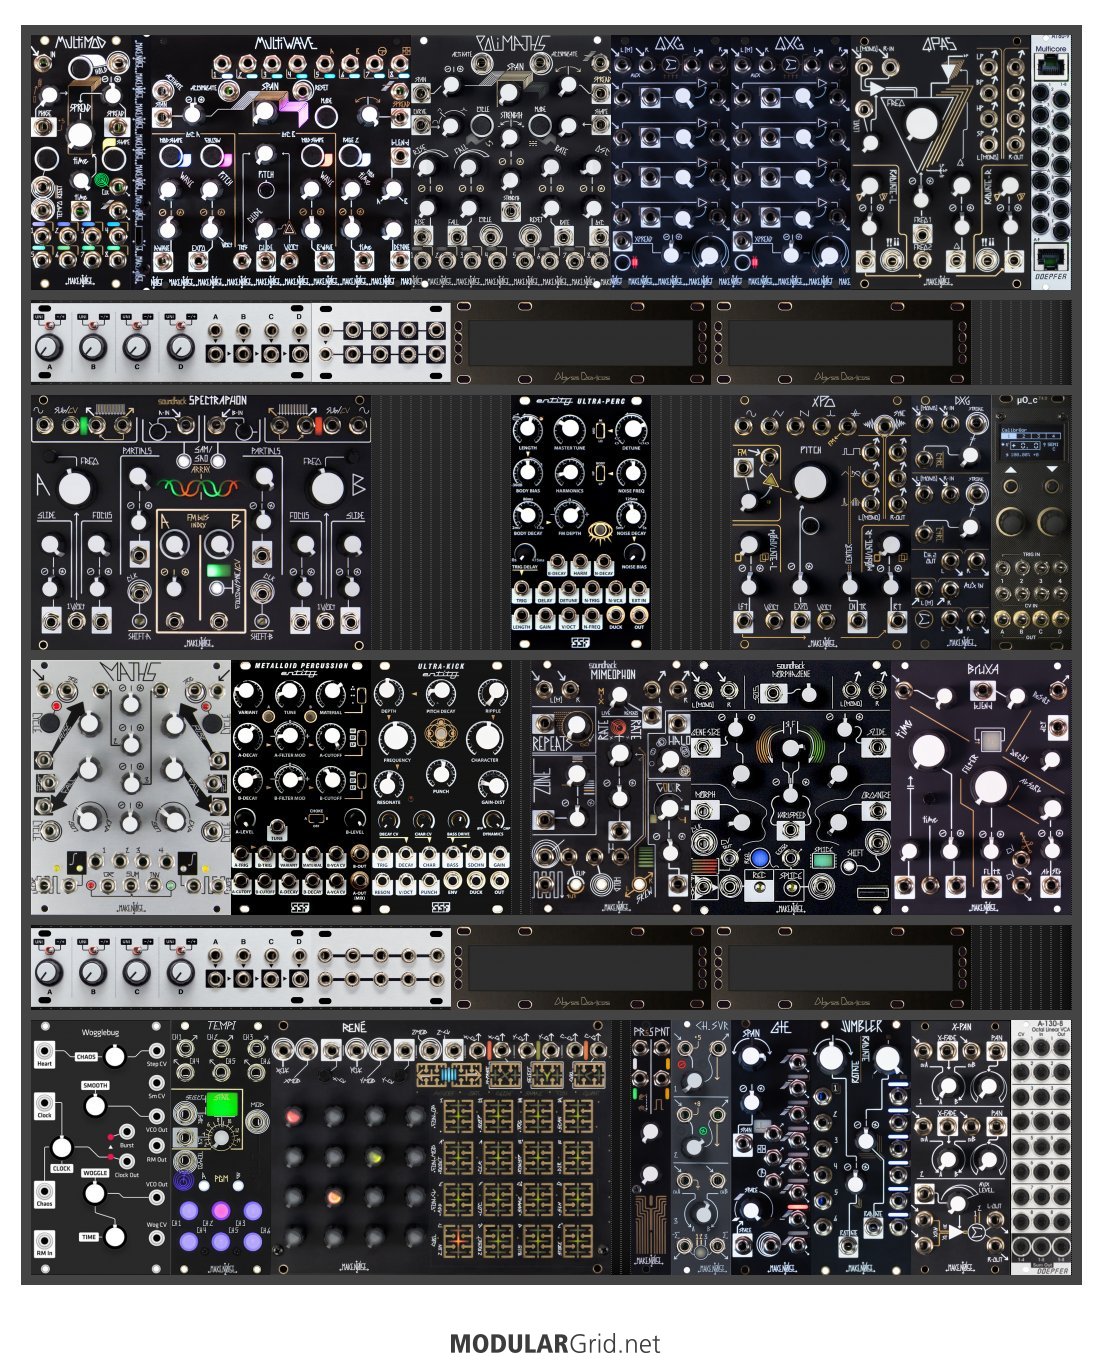Select the Ultra-Kick module
The image size is (1112, 1365).
441,787
